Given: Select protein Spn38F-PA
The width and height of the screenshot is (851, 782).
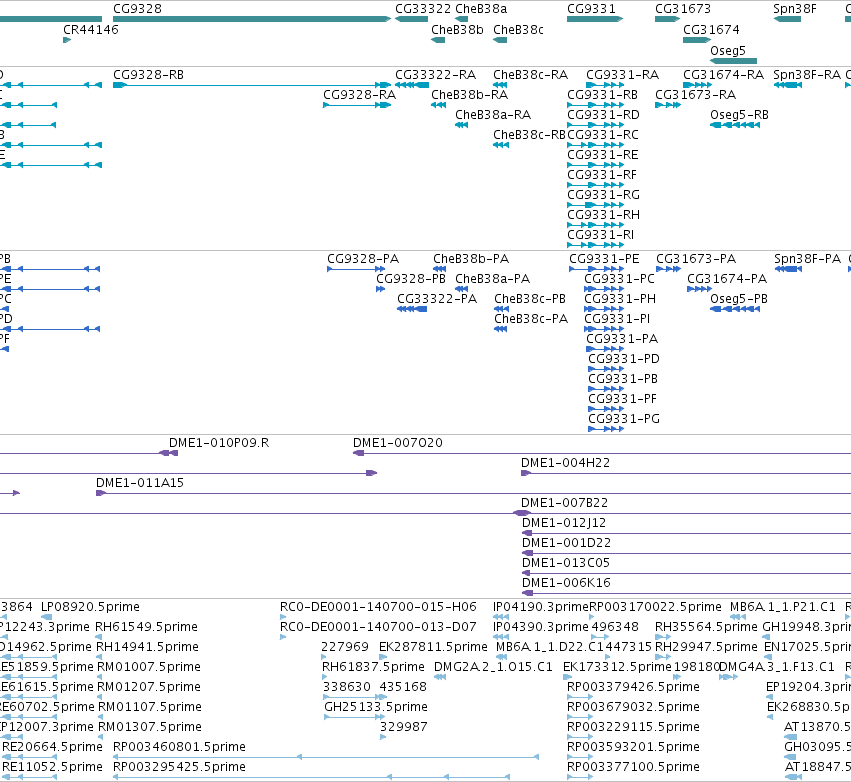Looking at the screenshot, I should [788, 269].
